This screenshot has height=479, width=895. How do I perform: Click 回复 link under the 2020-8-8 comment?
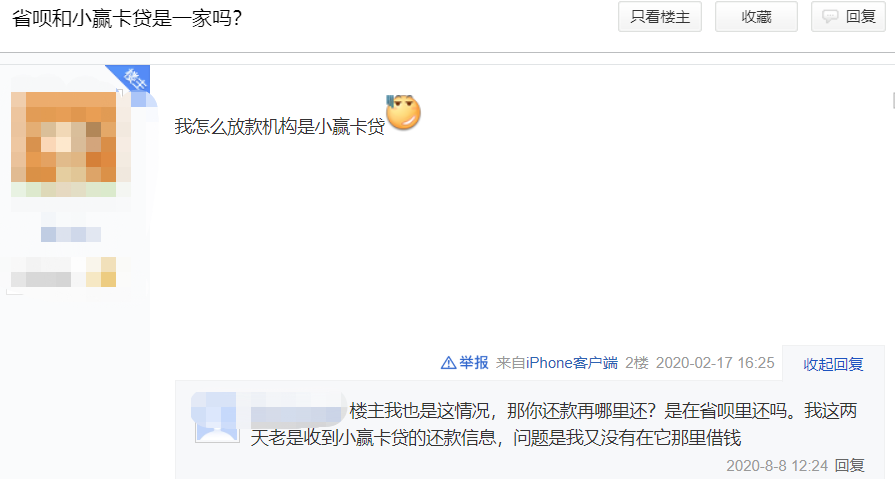click(x=849, y=466)
